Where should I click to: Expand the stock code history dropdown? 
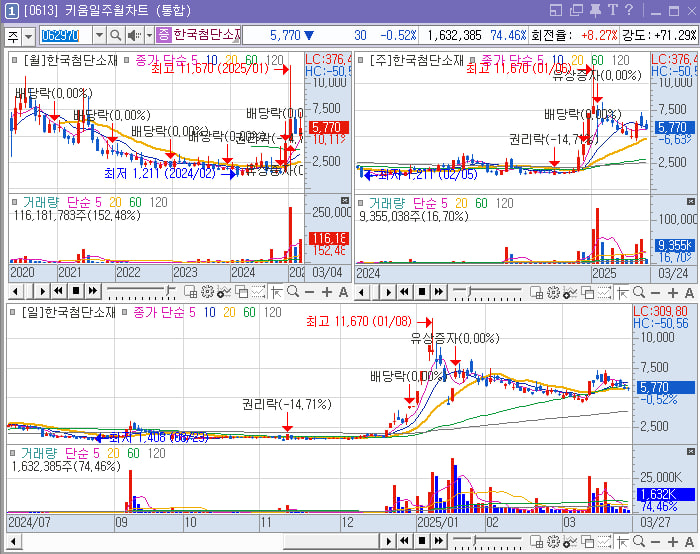100,35
